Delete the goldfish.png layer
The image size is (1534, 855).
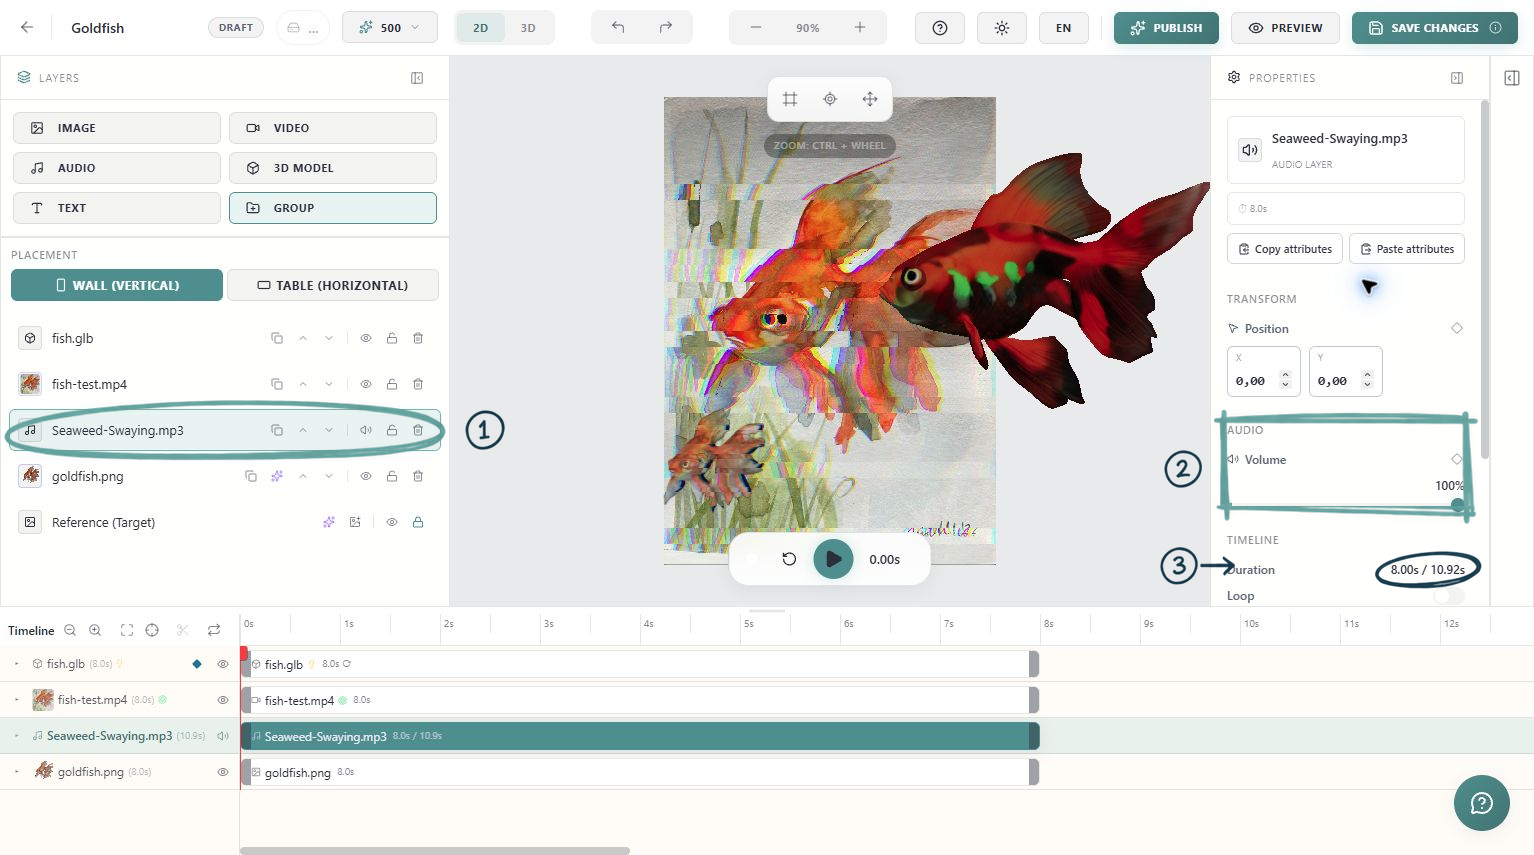(x=418, y=476)
